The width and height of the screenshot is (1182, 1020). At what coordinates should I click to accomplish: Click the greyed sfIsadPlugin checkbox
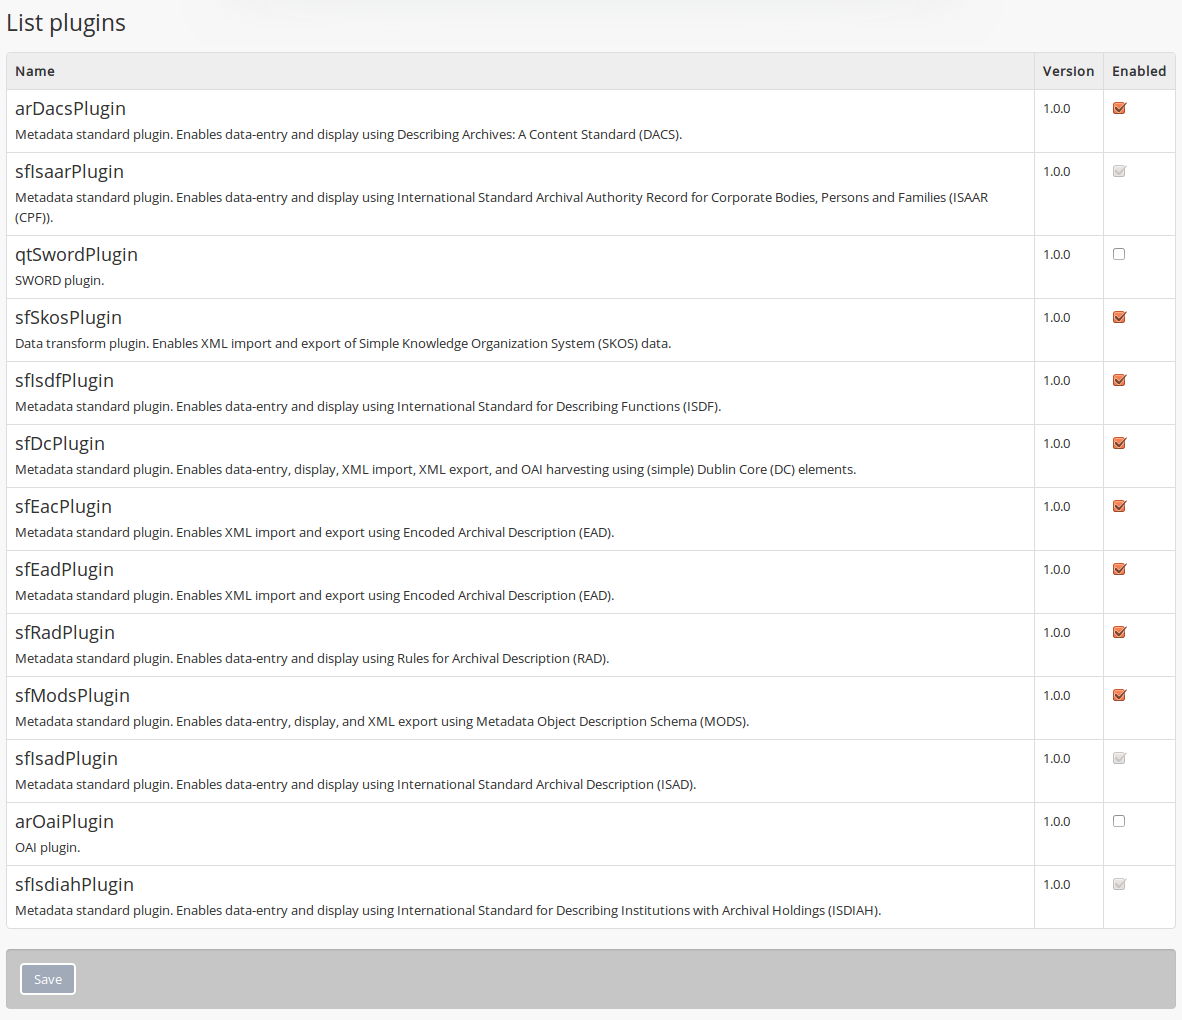click(x=1119, y=758)
